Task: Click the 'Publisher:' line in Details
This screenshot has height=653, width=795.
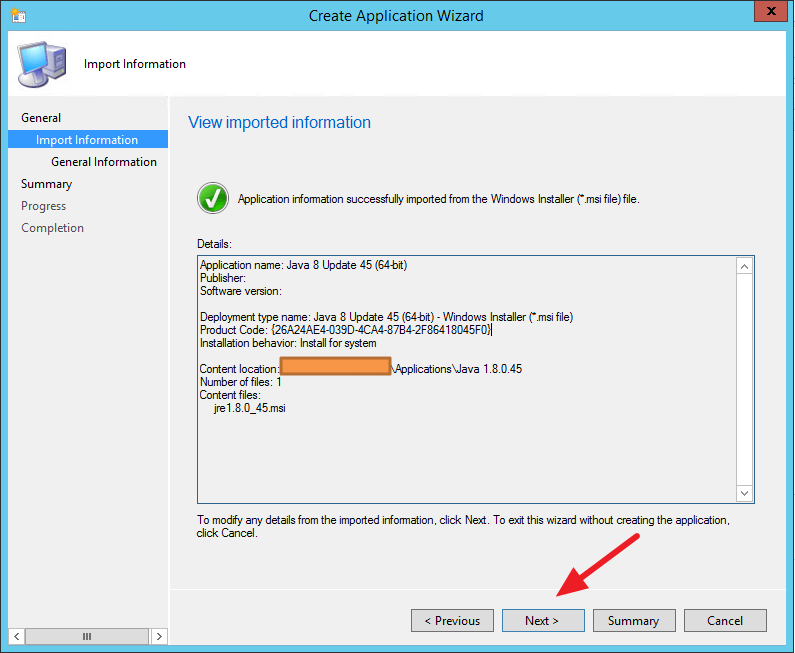Action: 223,278
